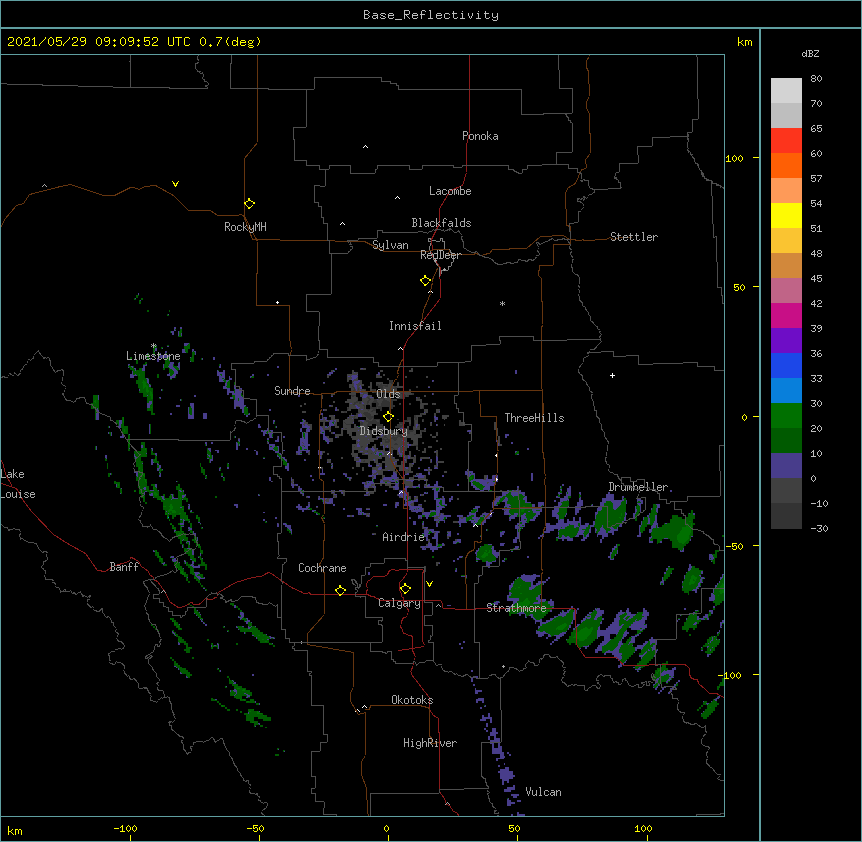
Task: Click the yellow diamond marker above RockyMH
Action: (x=249, y=204)
